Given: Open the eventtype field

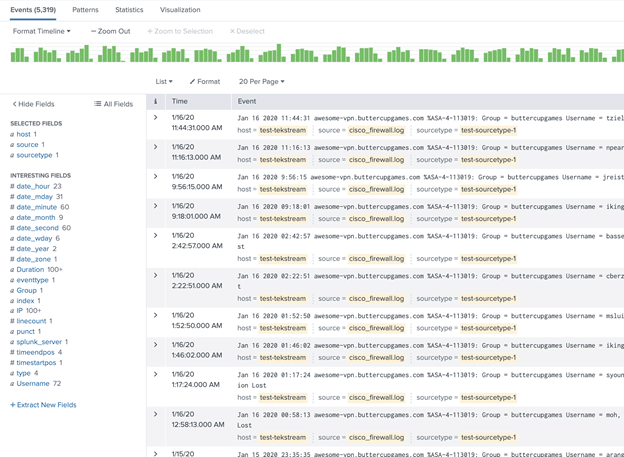Looking at the screenshot, I should (x=32, y=280).
